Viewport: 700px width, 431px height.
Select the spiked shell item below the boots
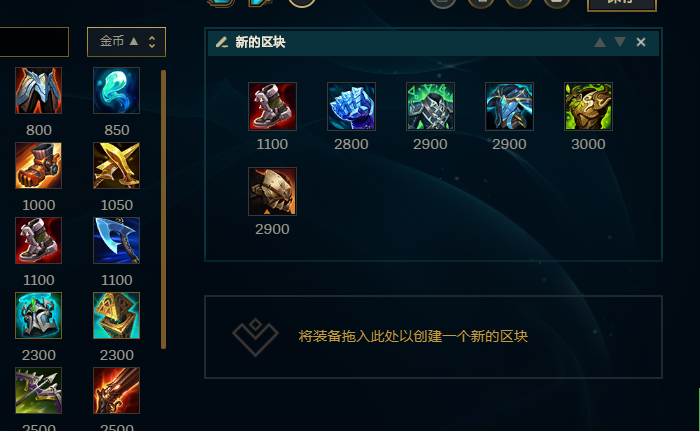272,191
